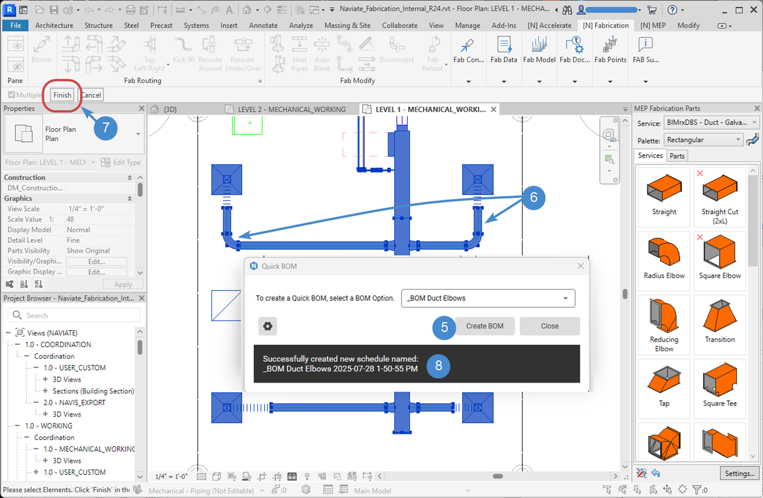Click the View Scale 1/4" = 1'-0" control

coord(170,477)
